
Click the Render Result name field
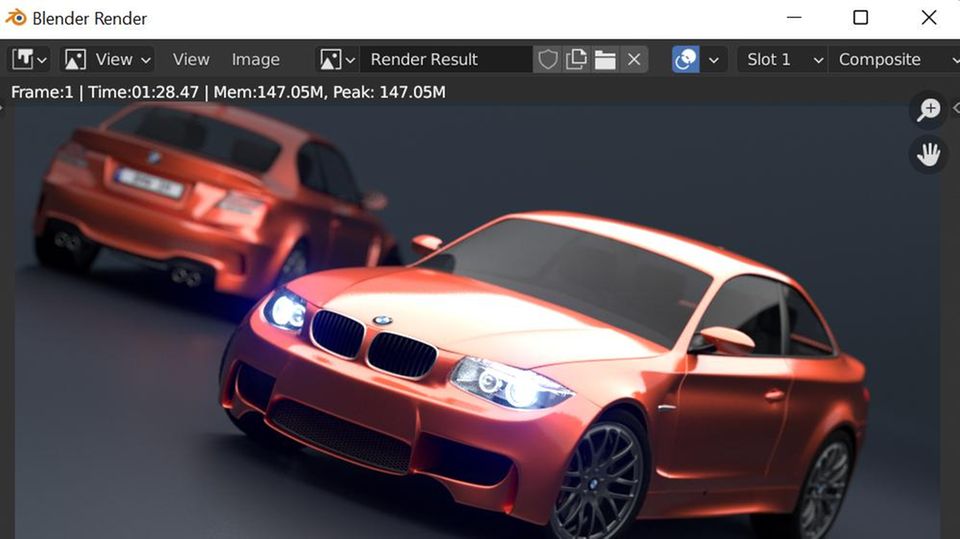pyautogui.click(x=445, y=60)
